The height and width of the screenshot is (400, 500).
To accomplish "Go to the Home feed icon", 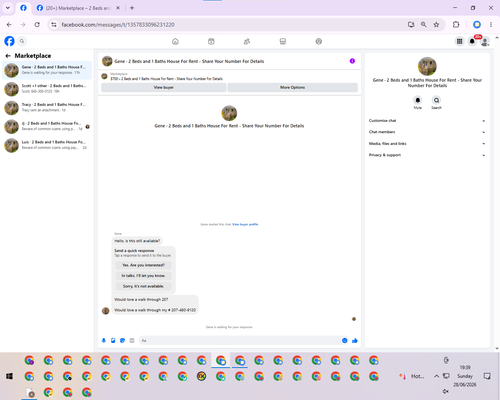I will 175,41.
